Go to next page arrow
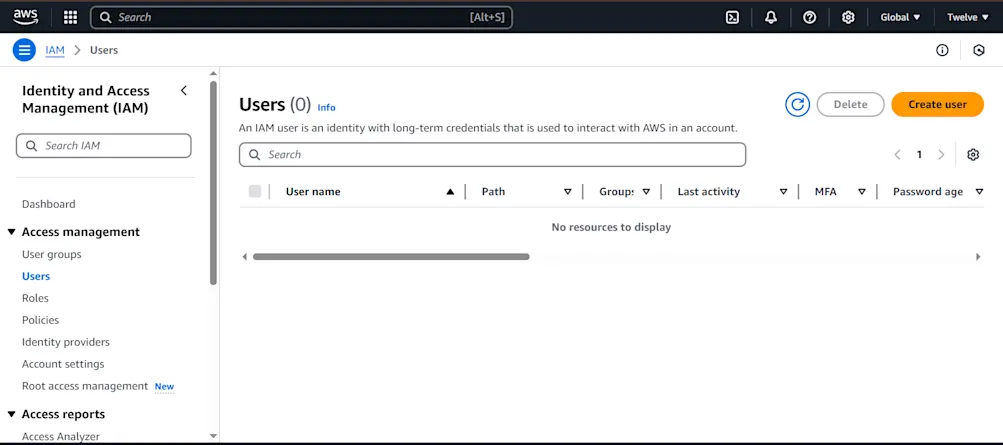Viewport: 1003px width, 445px height. tap(941, 154)
